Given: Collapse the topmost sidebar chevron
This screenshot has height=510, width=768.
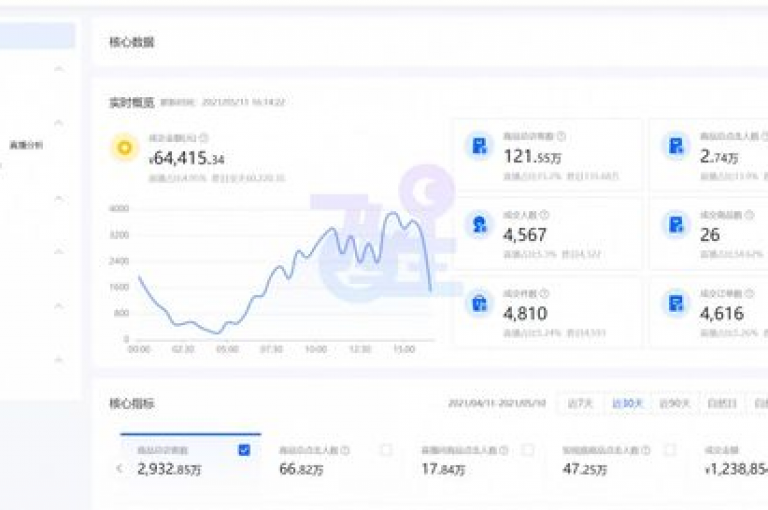Looking at the screenshot, I should tap(59, 69).
